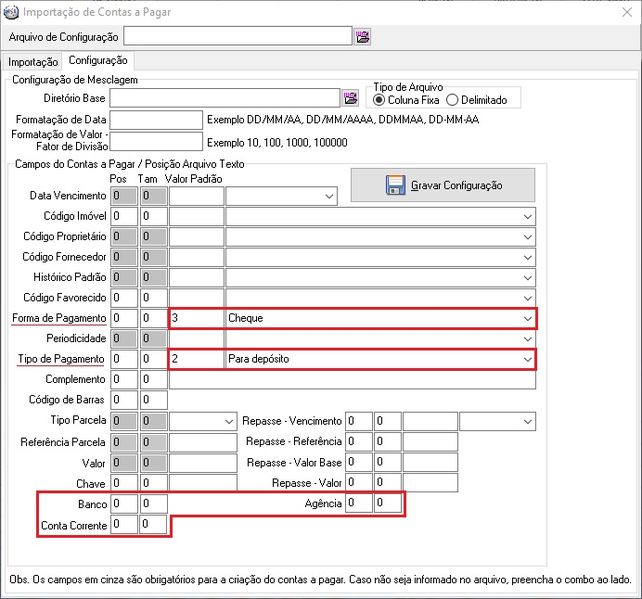Click the Conta Corrente size field
Viewport: 642px width, 599px height.
153,523
